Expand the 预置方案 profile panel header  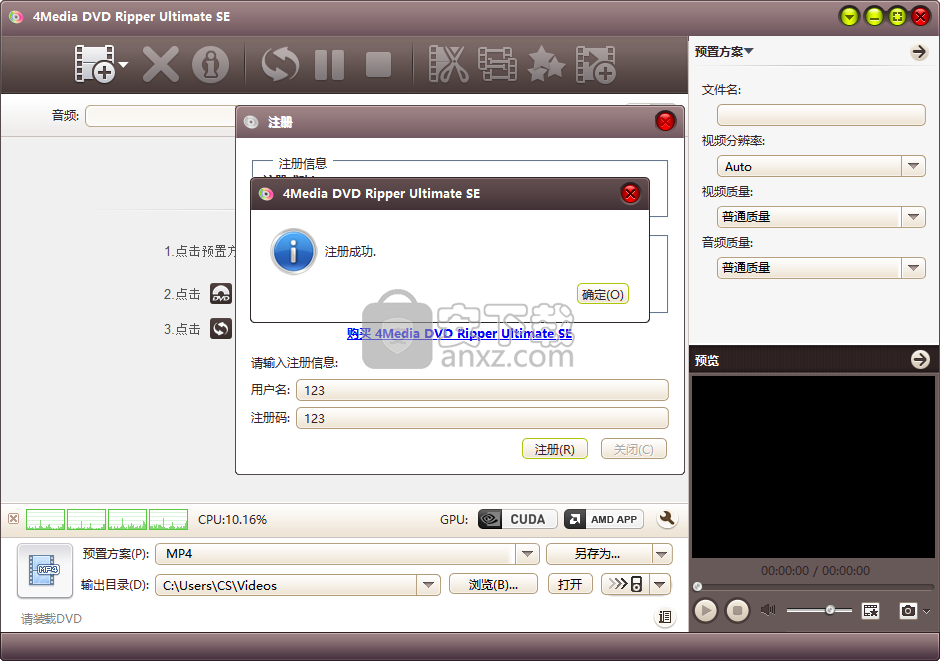coord(724,52)
